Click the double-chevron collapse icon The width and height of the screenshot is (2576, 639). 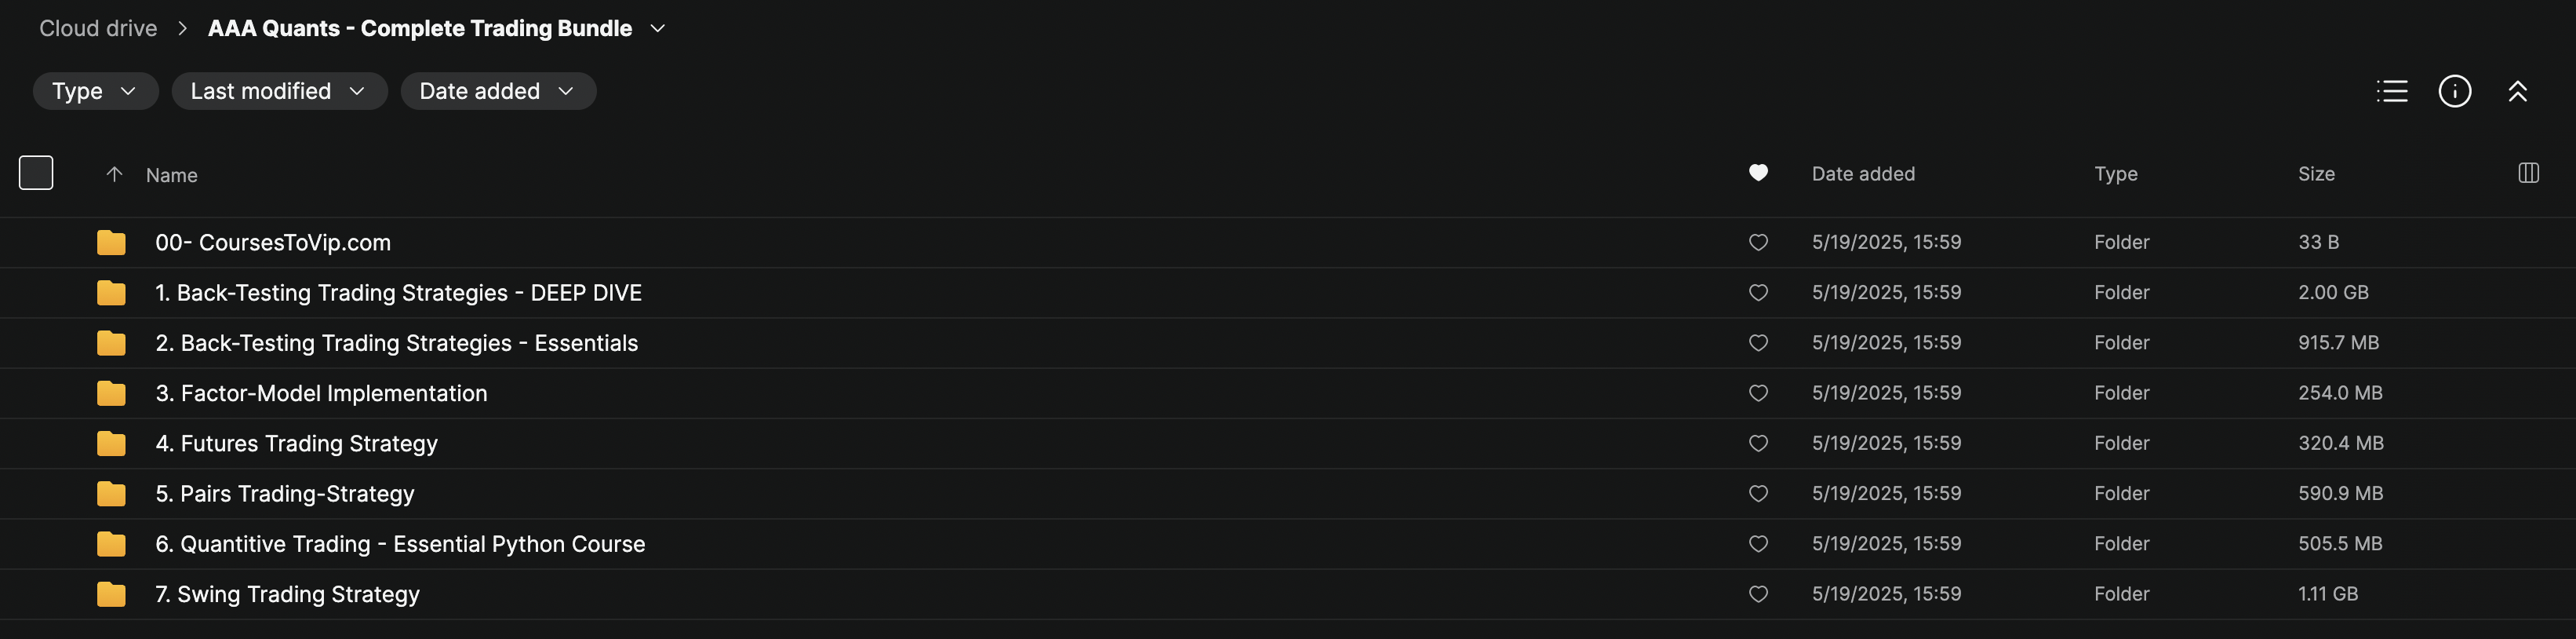tap(2517, 91)
